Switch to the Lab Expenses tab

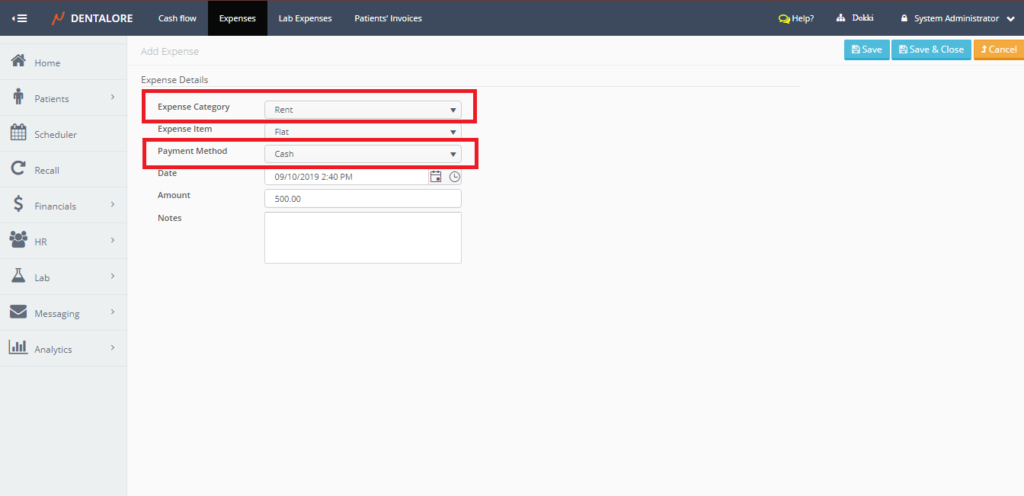pyautogui.click(x=304, y=18)
